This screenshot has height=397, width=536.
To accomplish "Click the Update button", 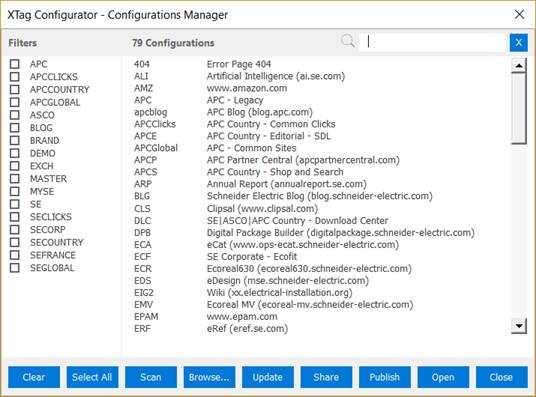I will click(268, 377).
